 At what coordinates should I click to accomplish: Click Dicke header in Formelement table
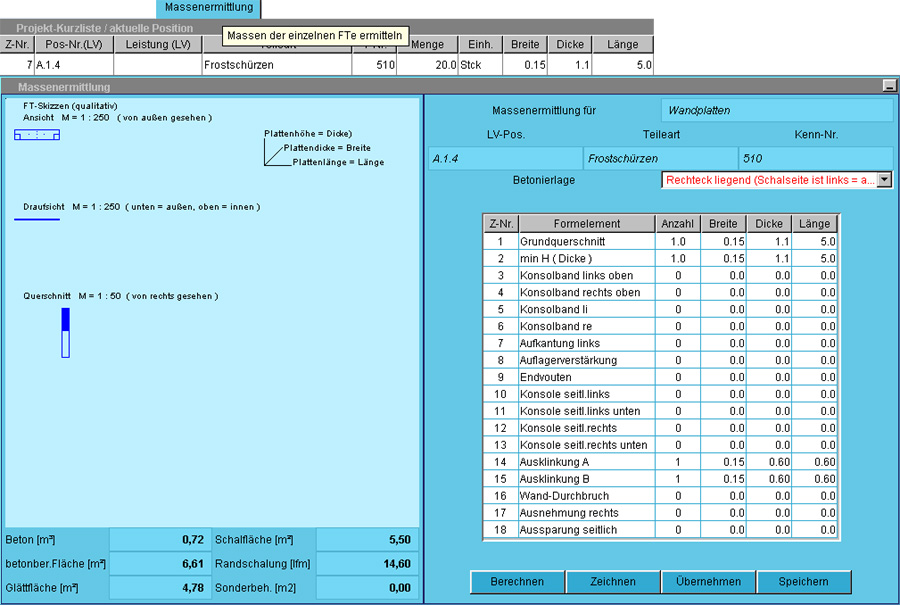[769, 223]
